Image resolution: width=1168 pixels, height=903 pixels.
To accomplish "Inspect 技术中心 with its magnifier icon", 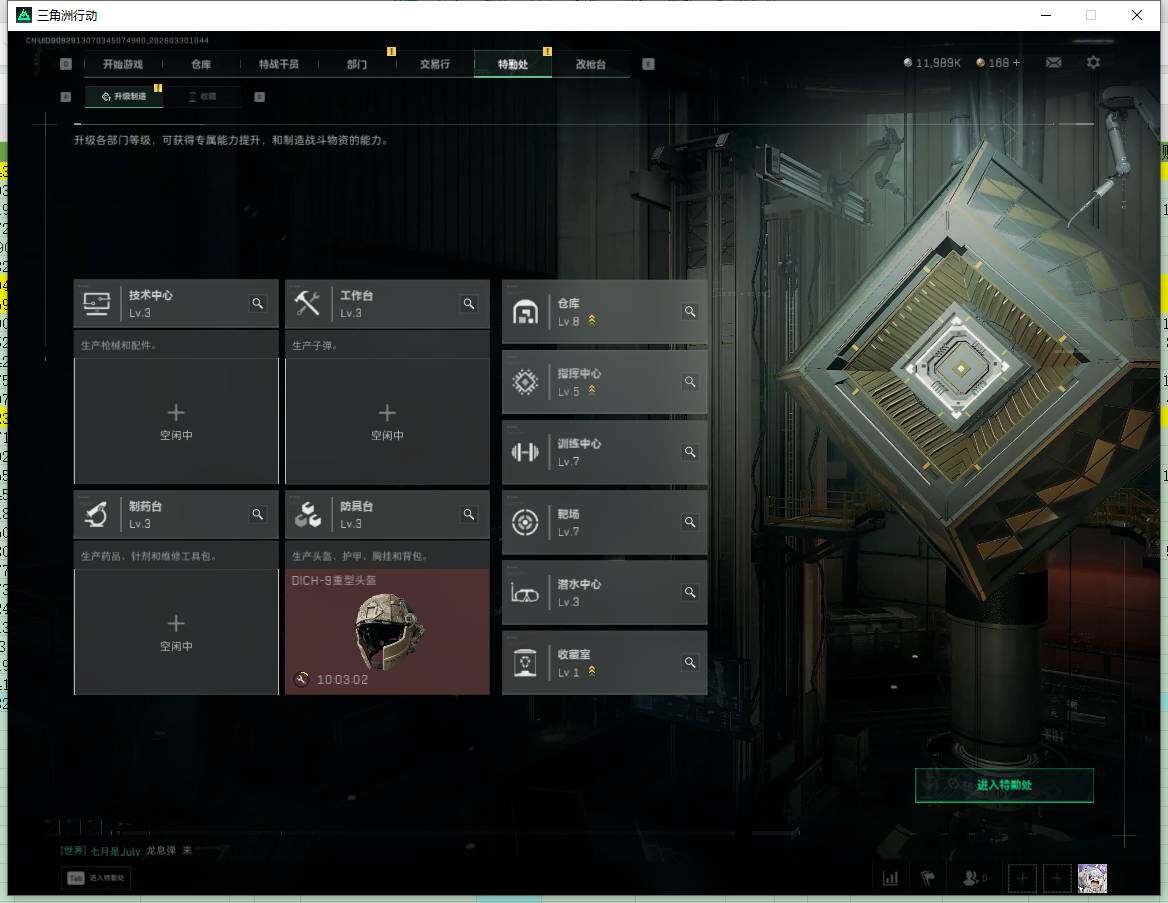I will coord(258,303).
